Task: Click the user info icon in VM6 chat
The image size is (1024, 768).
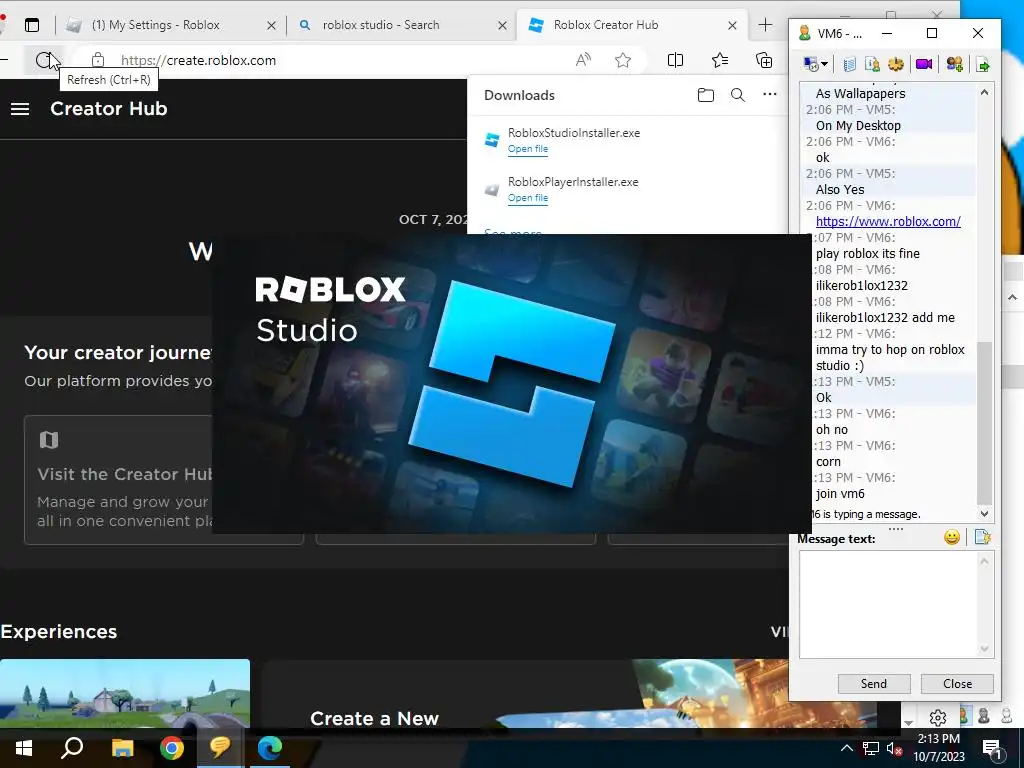Action: (x=872, y=64)
